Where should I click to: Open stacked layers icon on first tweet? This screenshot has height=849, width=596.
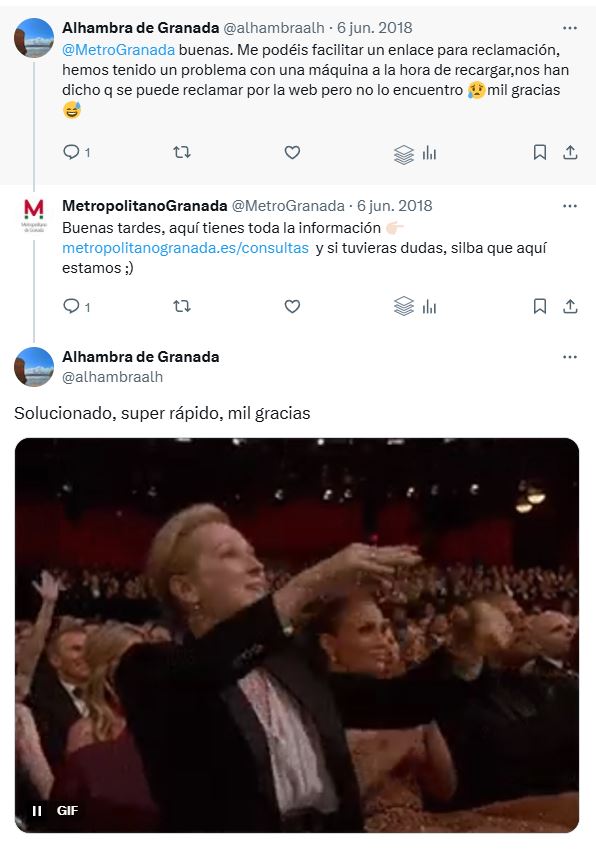tap(404, 155)
